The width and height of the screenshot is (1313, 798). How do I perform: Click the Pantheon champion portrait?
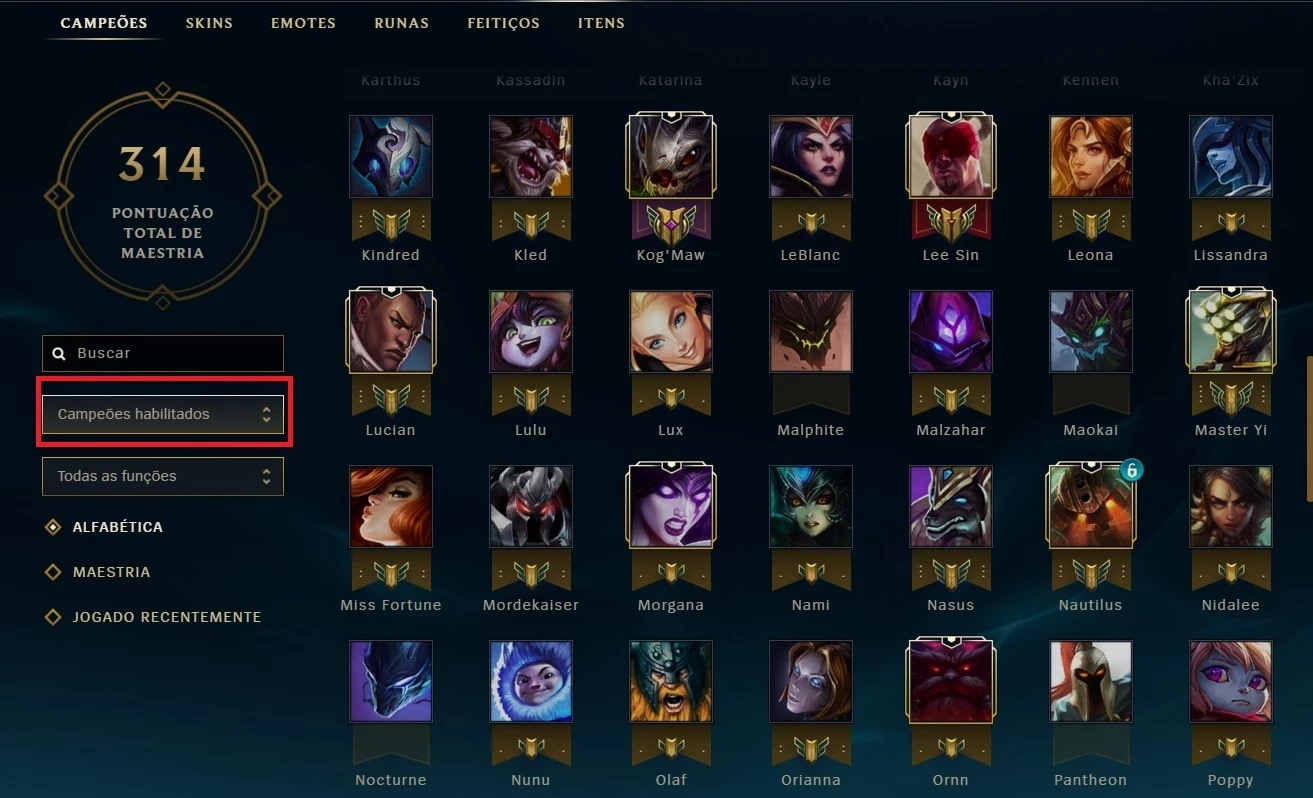click(x=1091, y=681)
